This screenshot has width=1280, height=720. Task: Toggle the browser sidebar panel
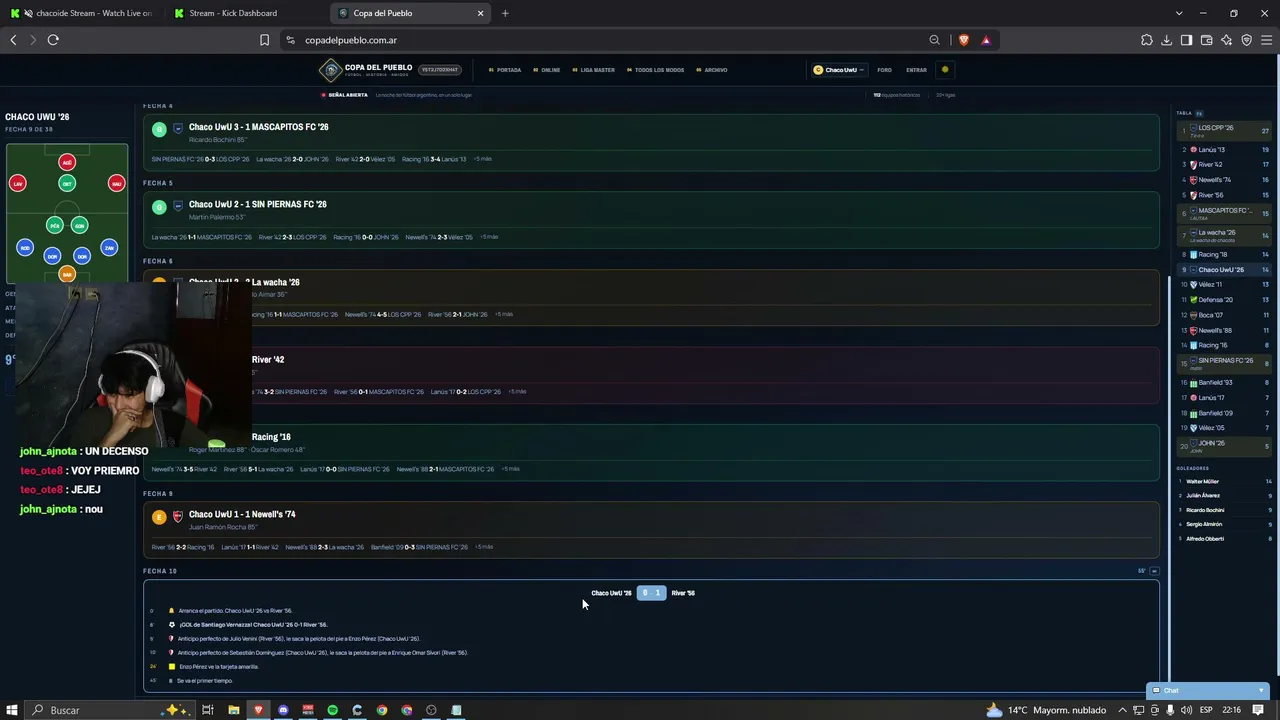coord(1187,40)
